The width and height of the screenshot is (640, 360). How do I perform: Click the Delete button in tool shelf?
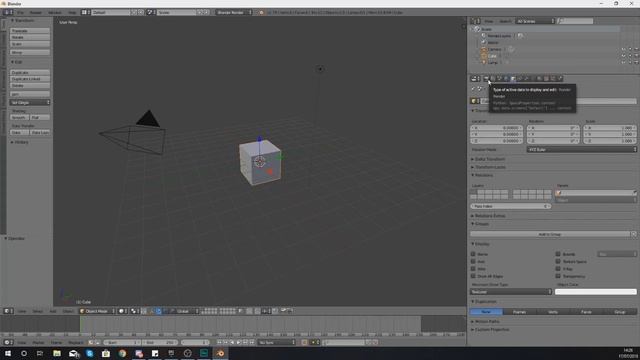(30, 85)
